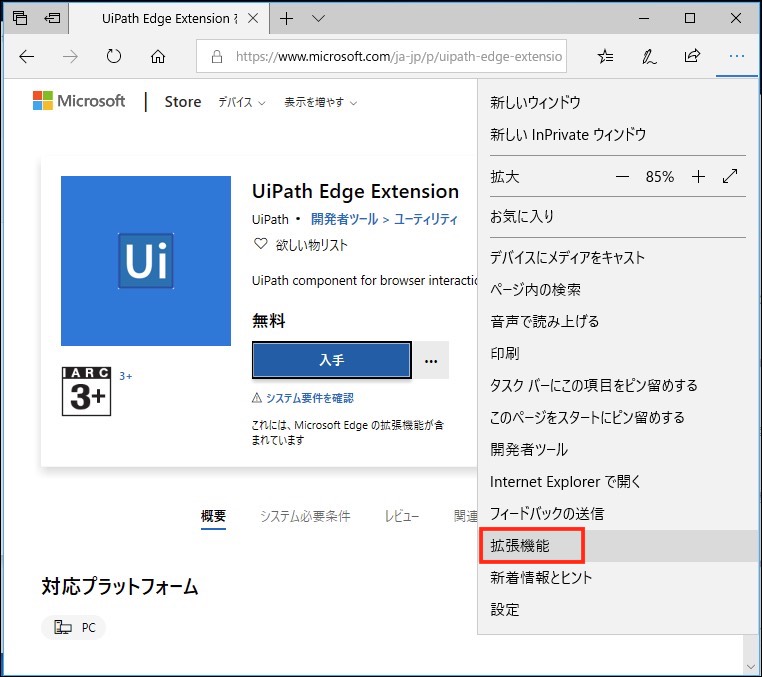Expand the デバイス dropdown in Store

242,102
